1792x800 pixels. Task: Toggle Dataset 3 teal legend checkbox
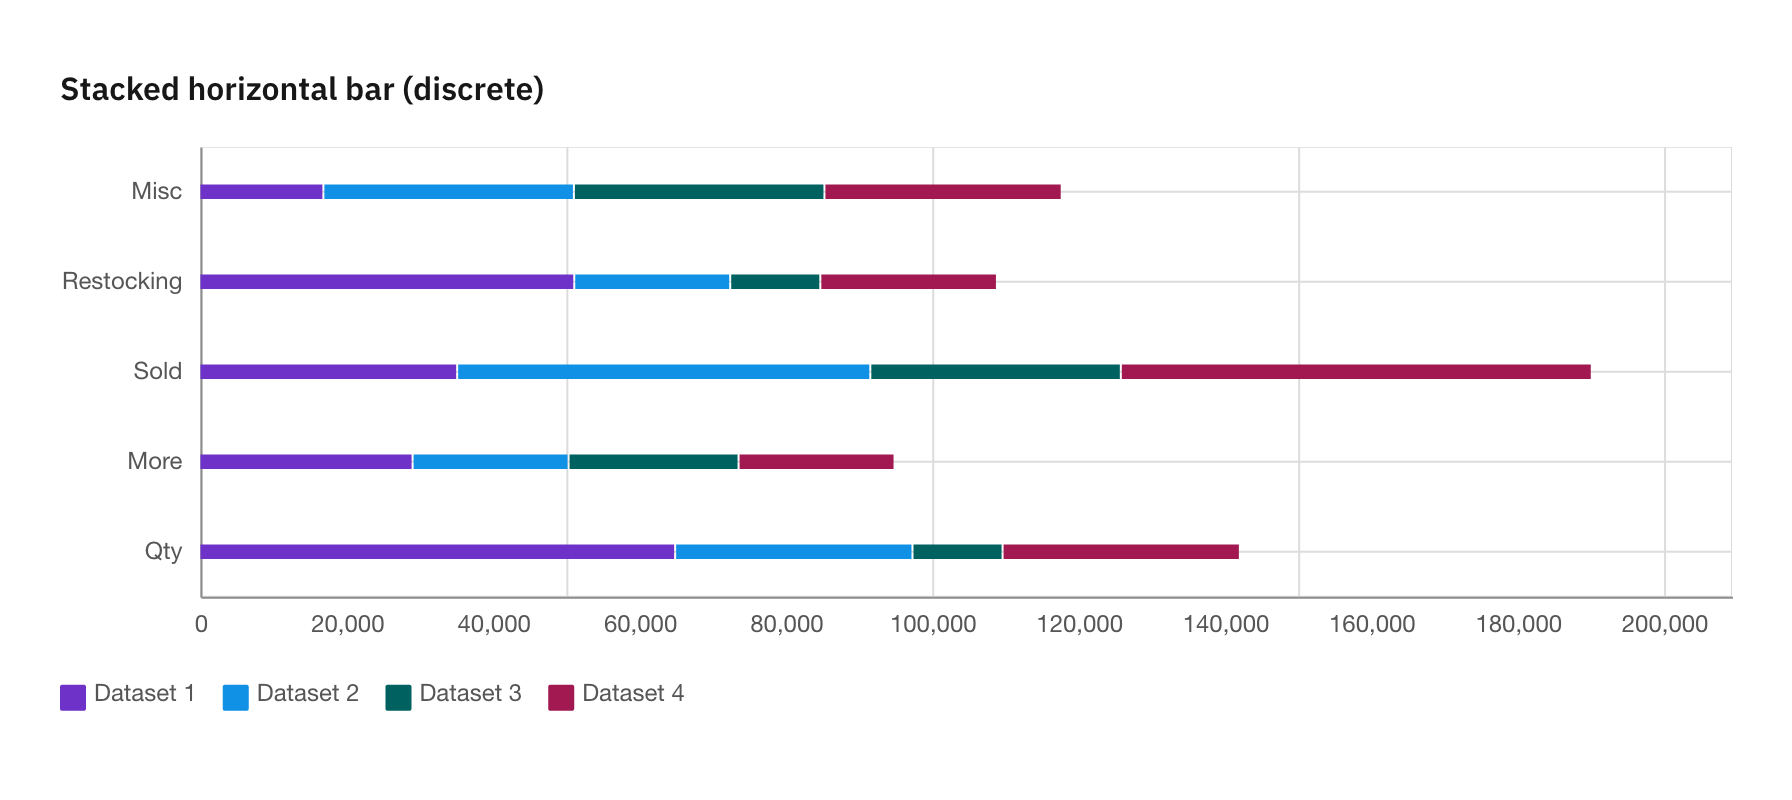coord(398,697)
